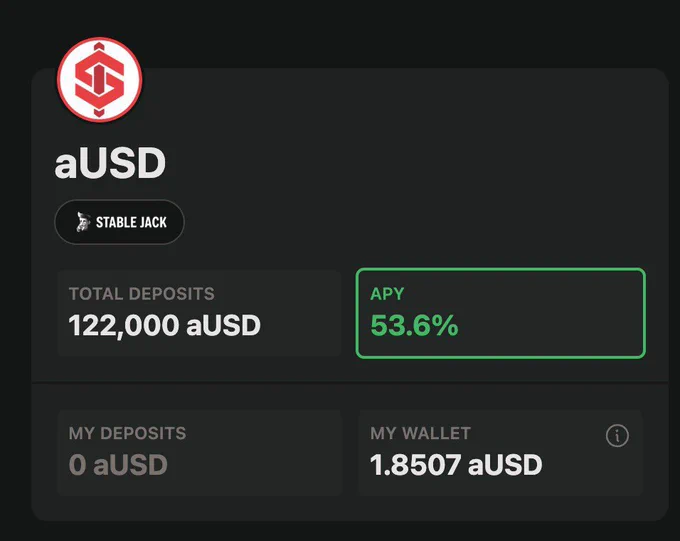Click the aUSD vault title
Screen dimensions: 680x541
(110, 163)
